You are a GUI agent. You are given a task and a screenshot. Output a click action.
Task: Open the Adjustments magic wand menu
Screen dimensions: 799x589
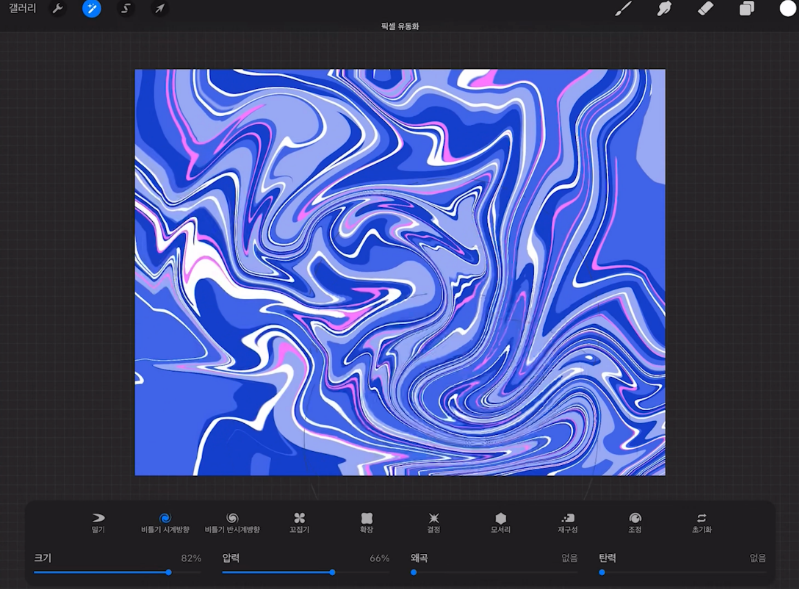(x=91, y=9)
